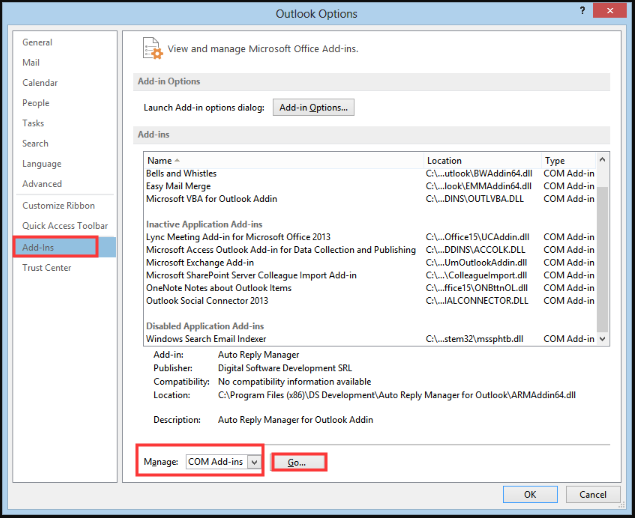Click Auto Reply Manager for Outlook Addin description
635x518 pixels.
[296, 420]
